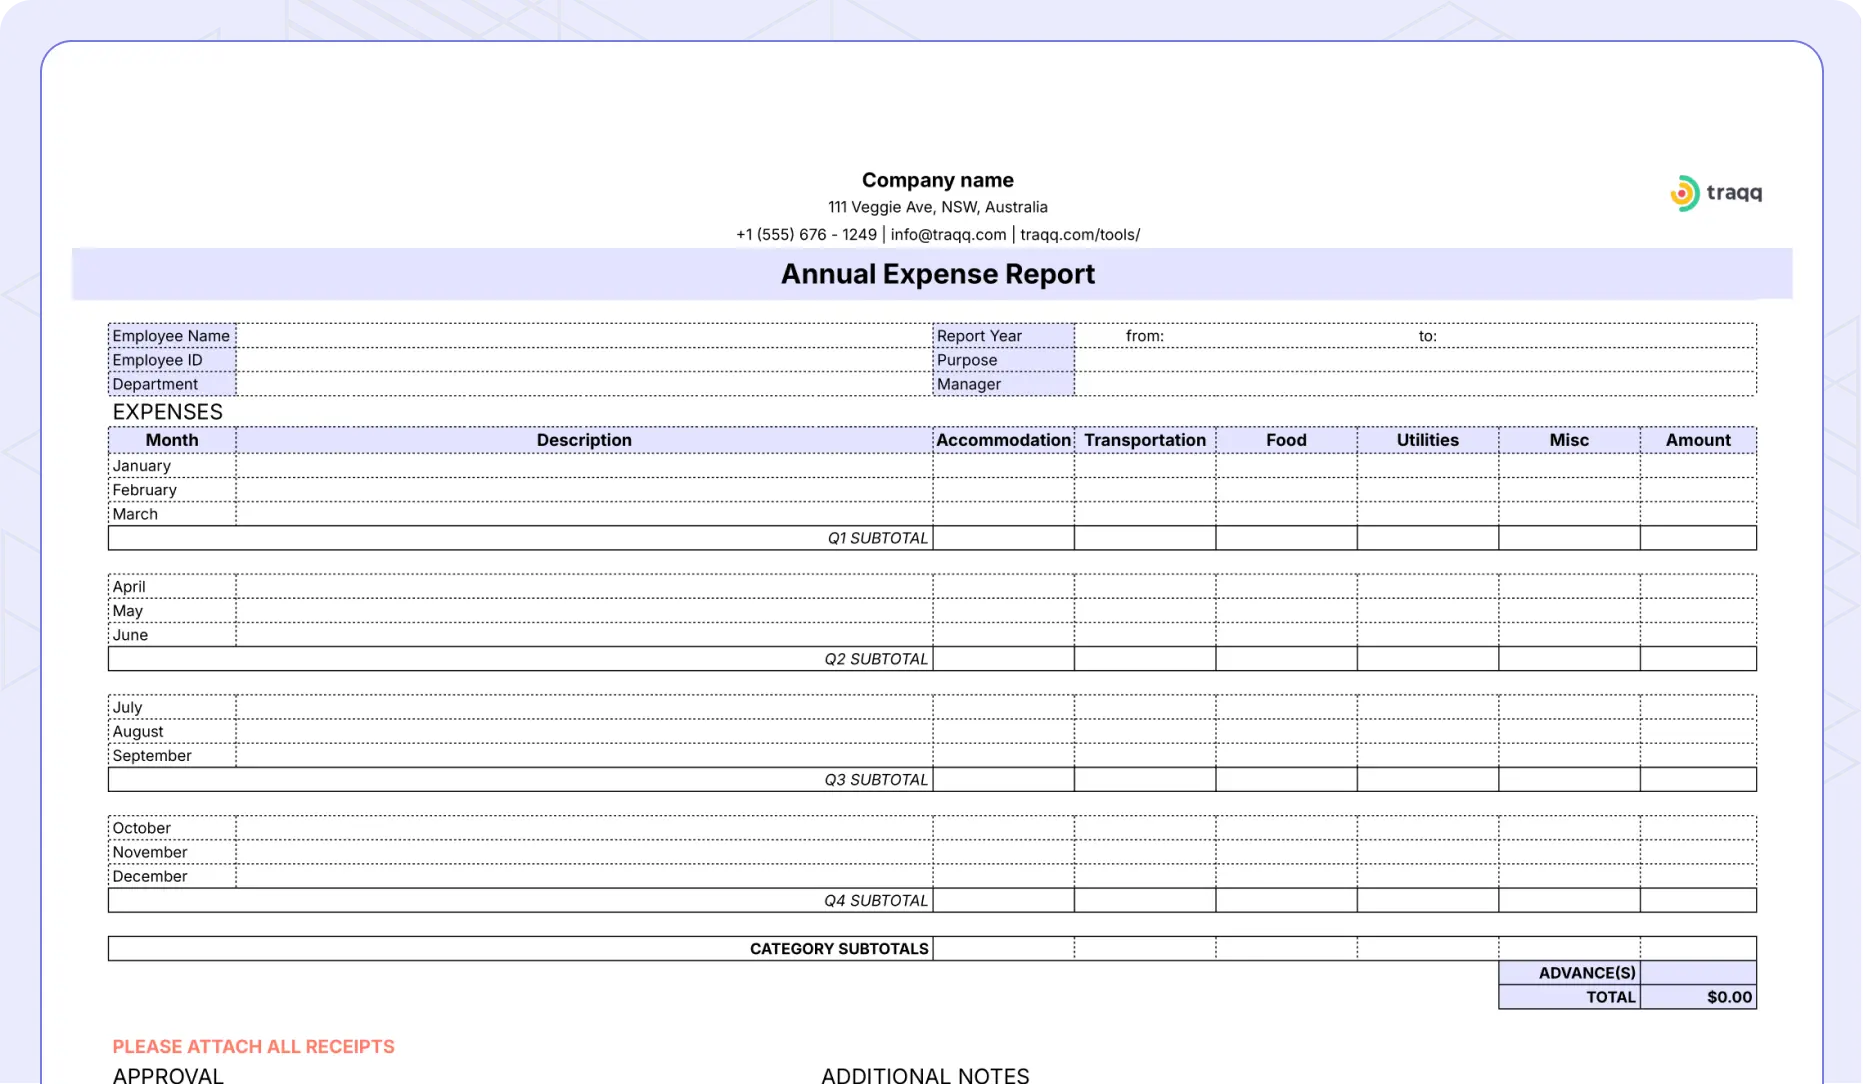Screen dimensions: 1864x1084
Task: Select the July row label
Action: (x=127, y=707)
